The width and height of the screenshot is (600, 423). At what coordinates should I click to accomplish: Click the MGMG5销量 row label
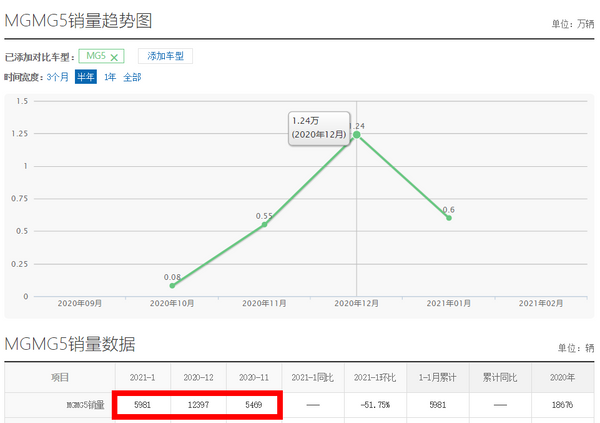(x=85, y=405)
